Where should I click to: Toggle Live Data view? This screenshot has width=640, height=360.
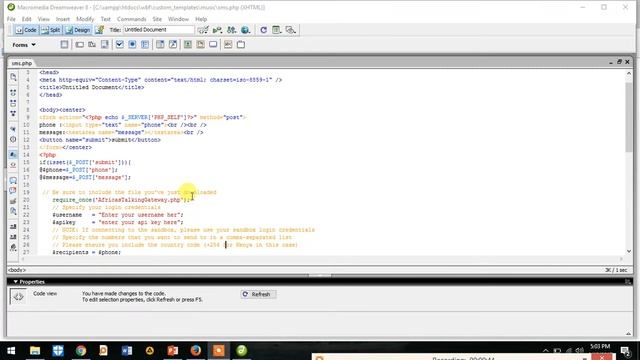coord(99,30)
